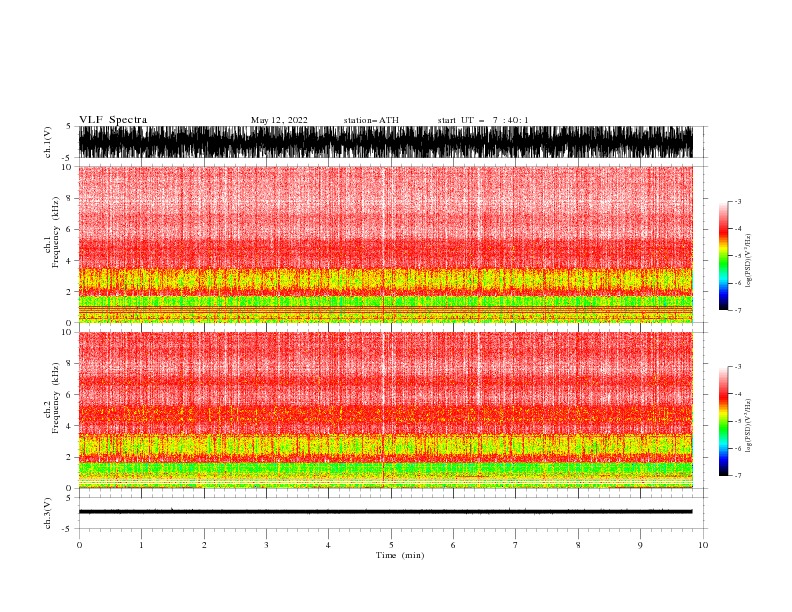Image resolution: width=792 pixels, height=612 pixels.
Task: Click the "ch.3(V)" waveform axis label
Action: coord(48,513)
